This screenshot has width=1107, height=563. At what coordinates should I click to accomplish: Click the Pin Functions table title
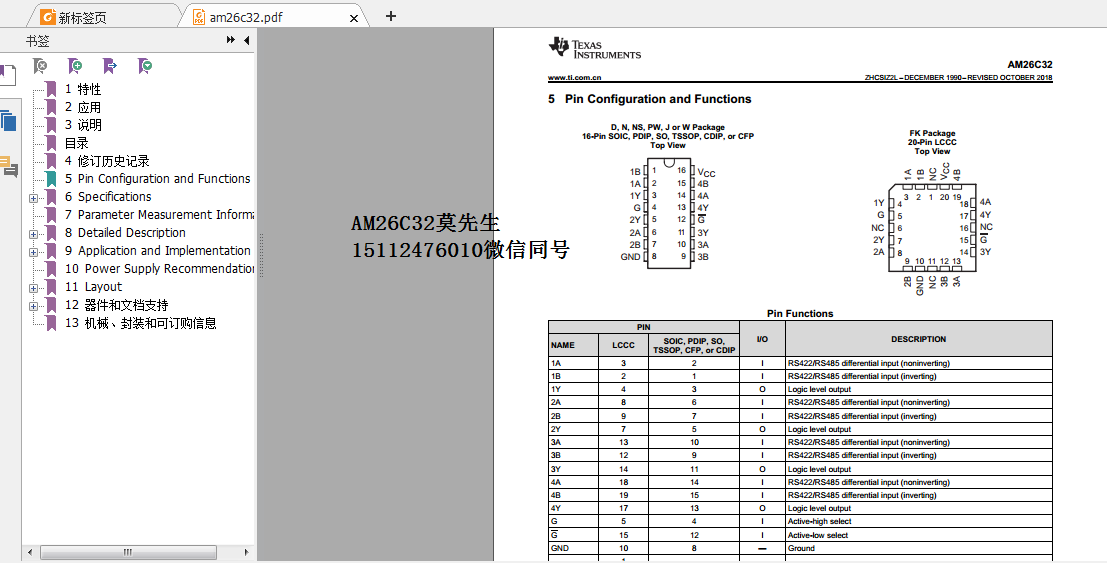pyautogui.click(x=800, y=314)
